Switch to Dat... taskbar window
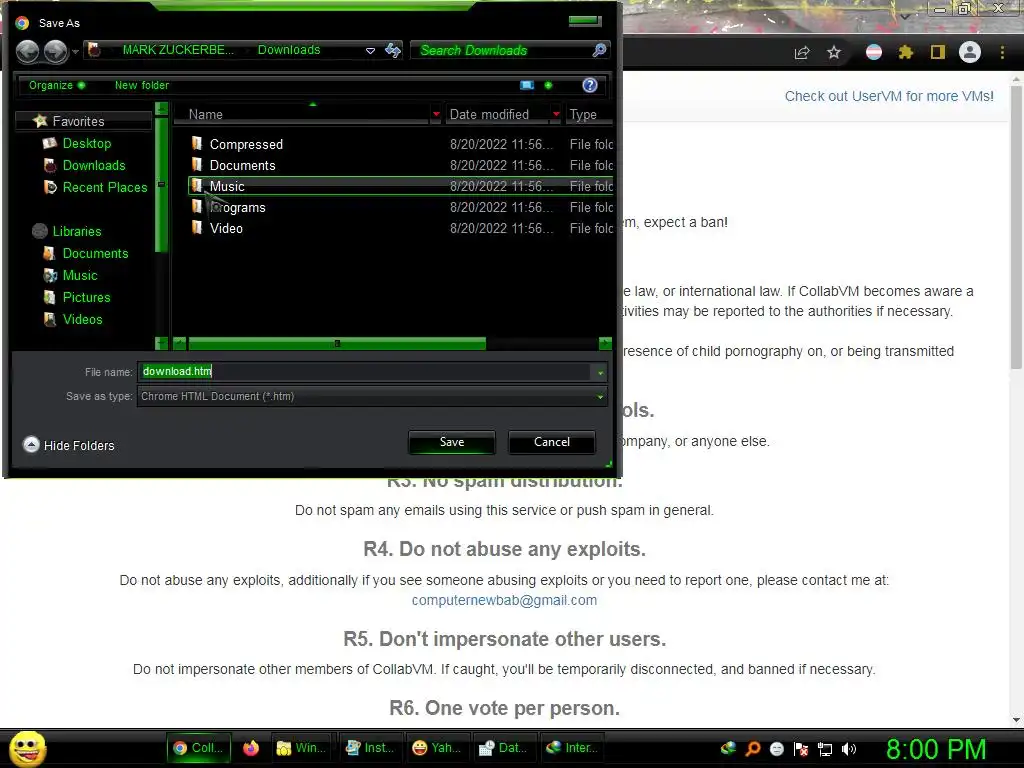The width and height of the screenshot is (1024, 768). tap(504, 748)
